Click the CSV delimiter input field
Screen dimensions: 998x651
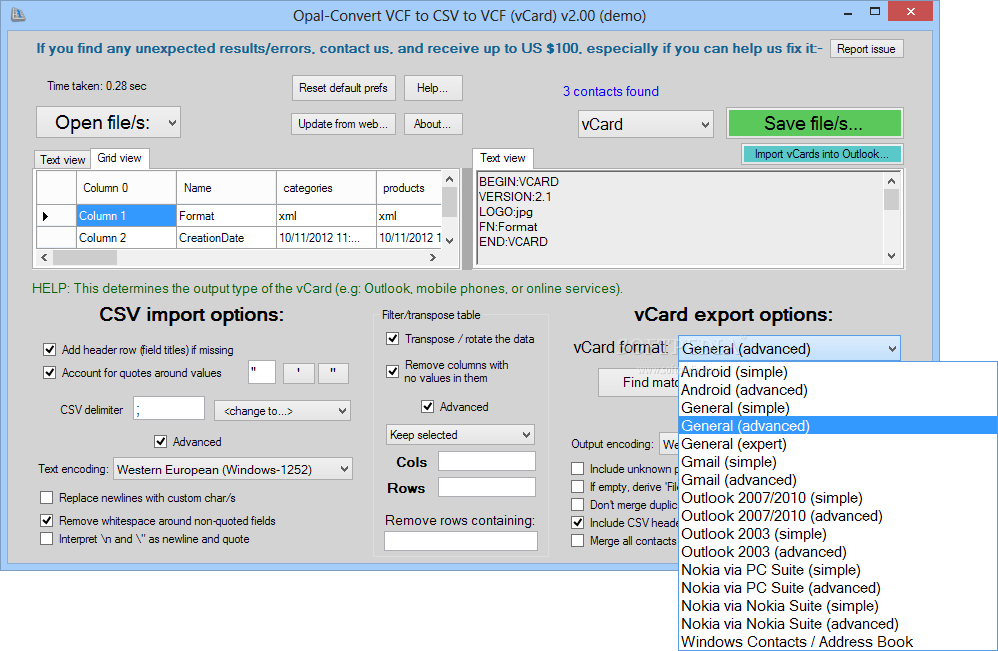(169, 409)
